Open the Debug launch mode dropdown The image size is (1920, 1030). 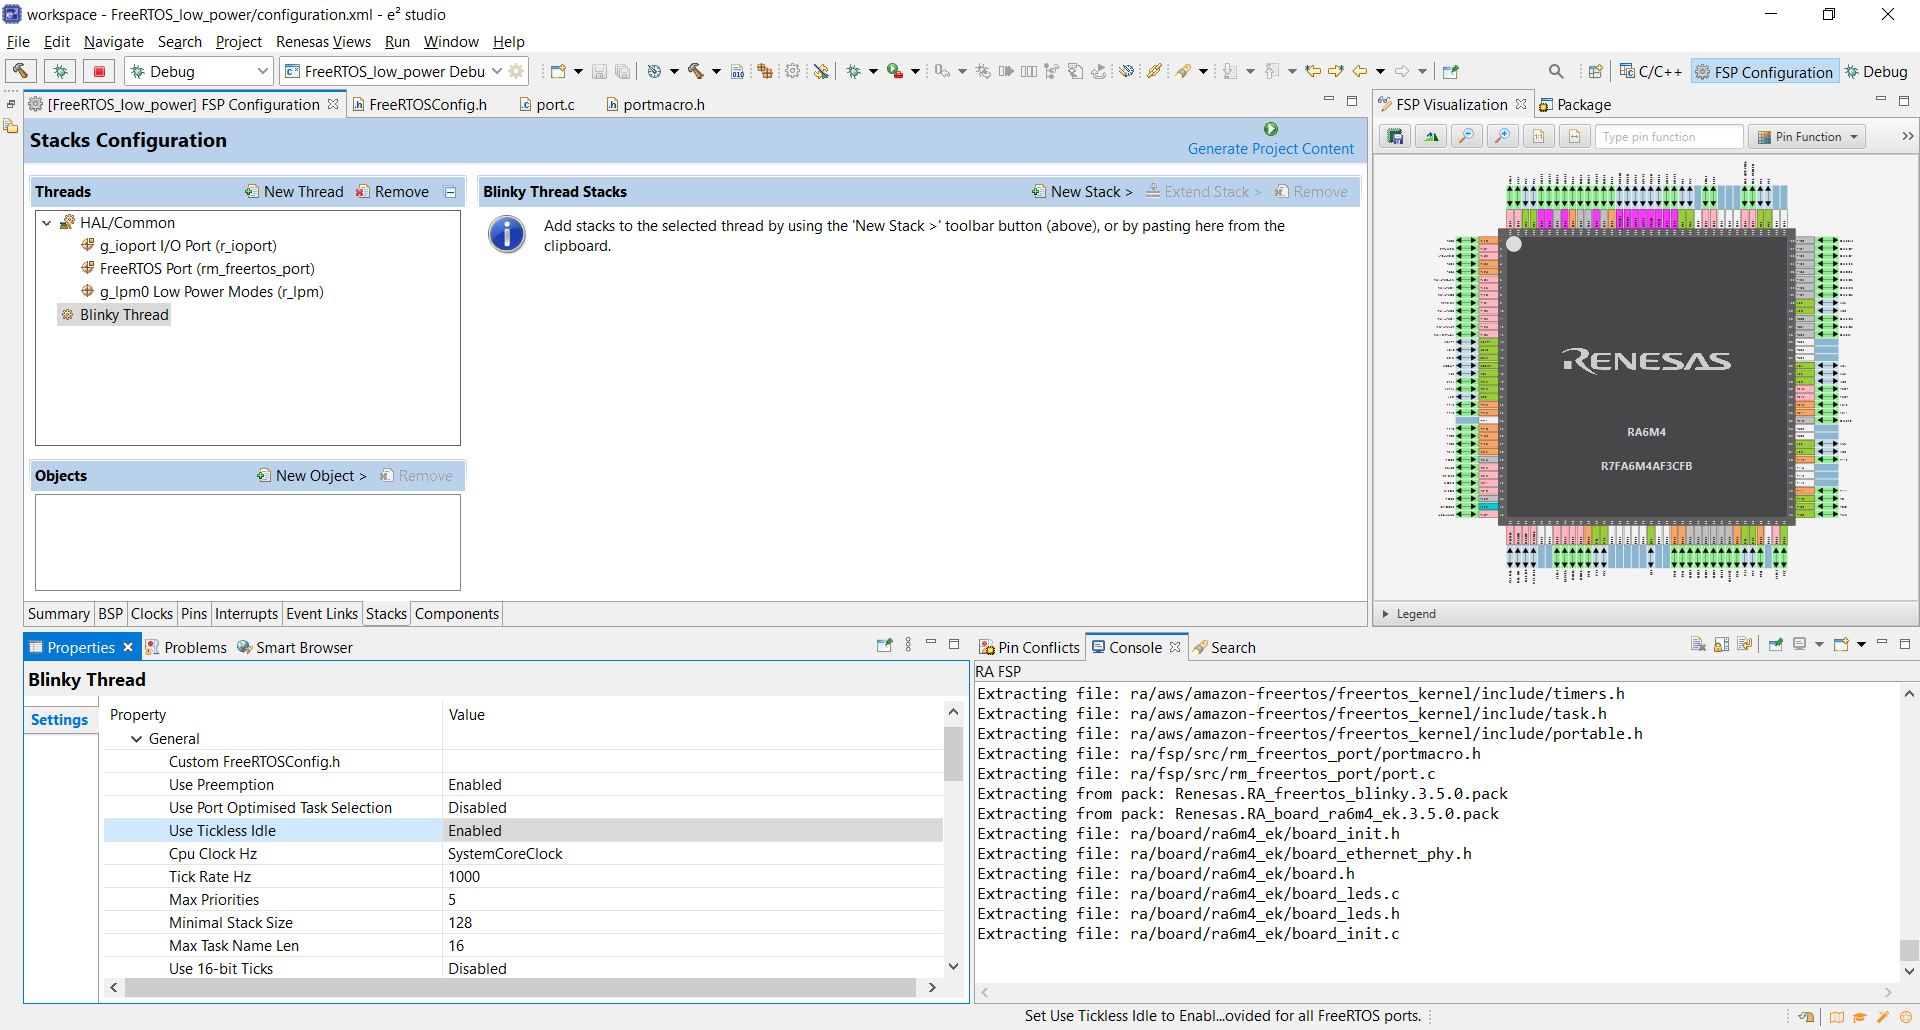coord(263,71)
